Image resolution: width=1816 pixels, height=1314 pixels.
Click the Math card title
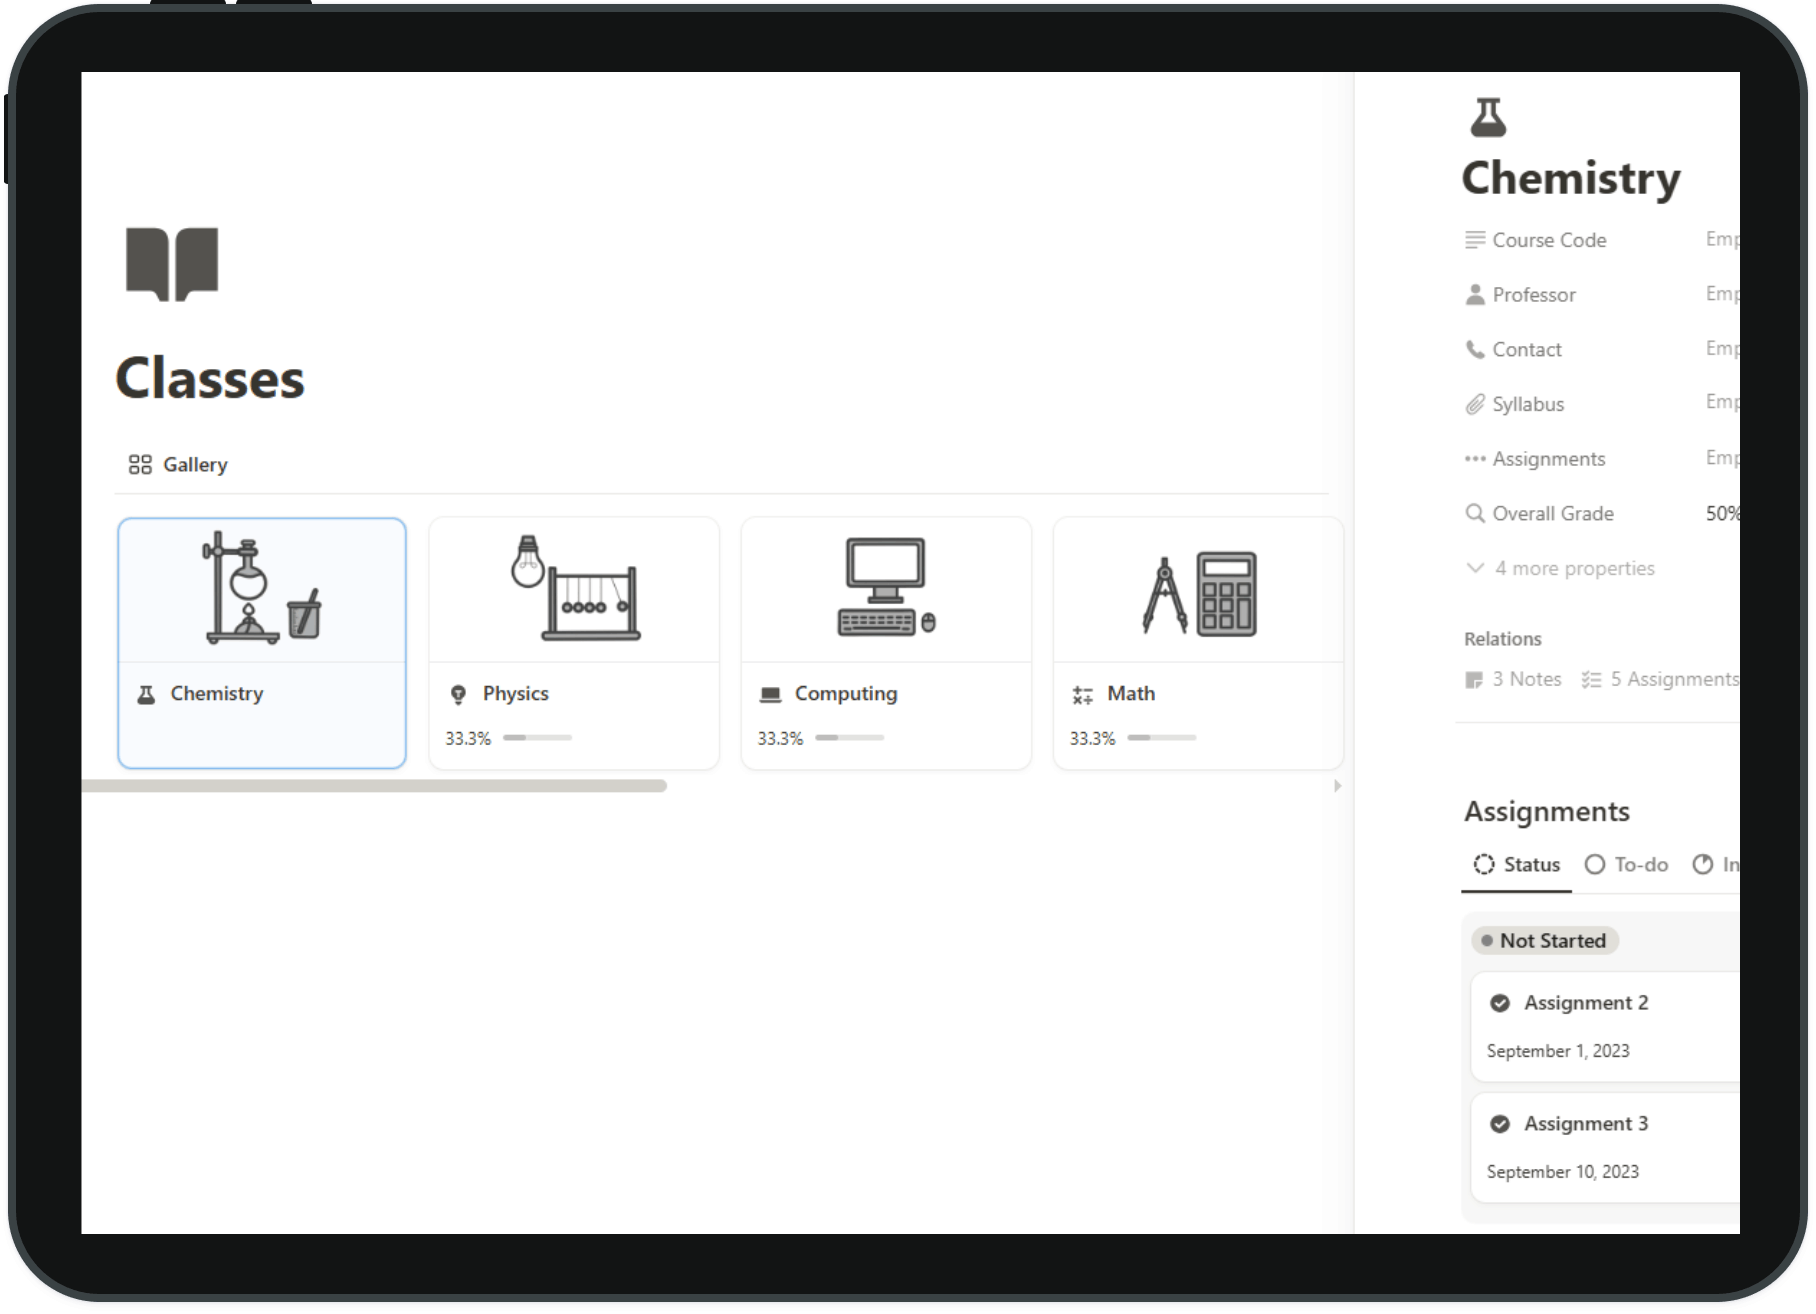1131,694
